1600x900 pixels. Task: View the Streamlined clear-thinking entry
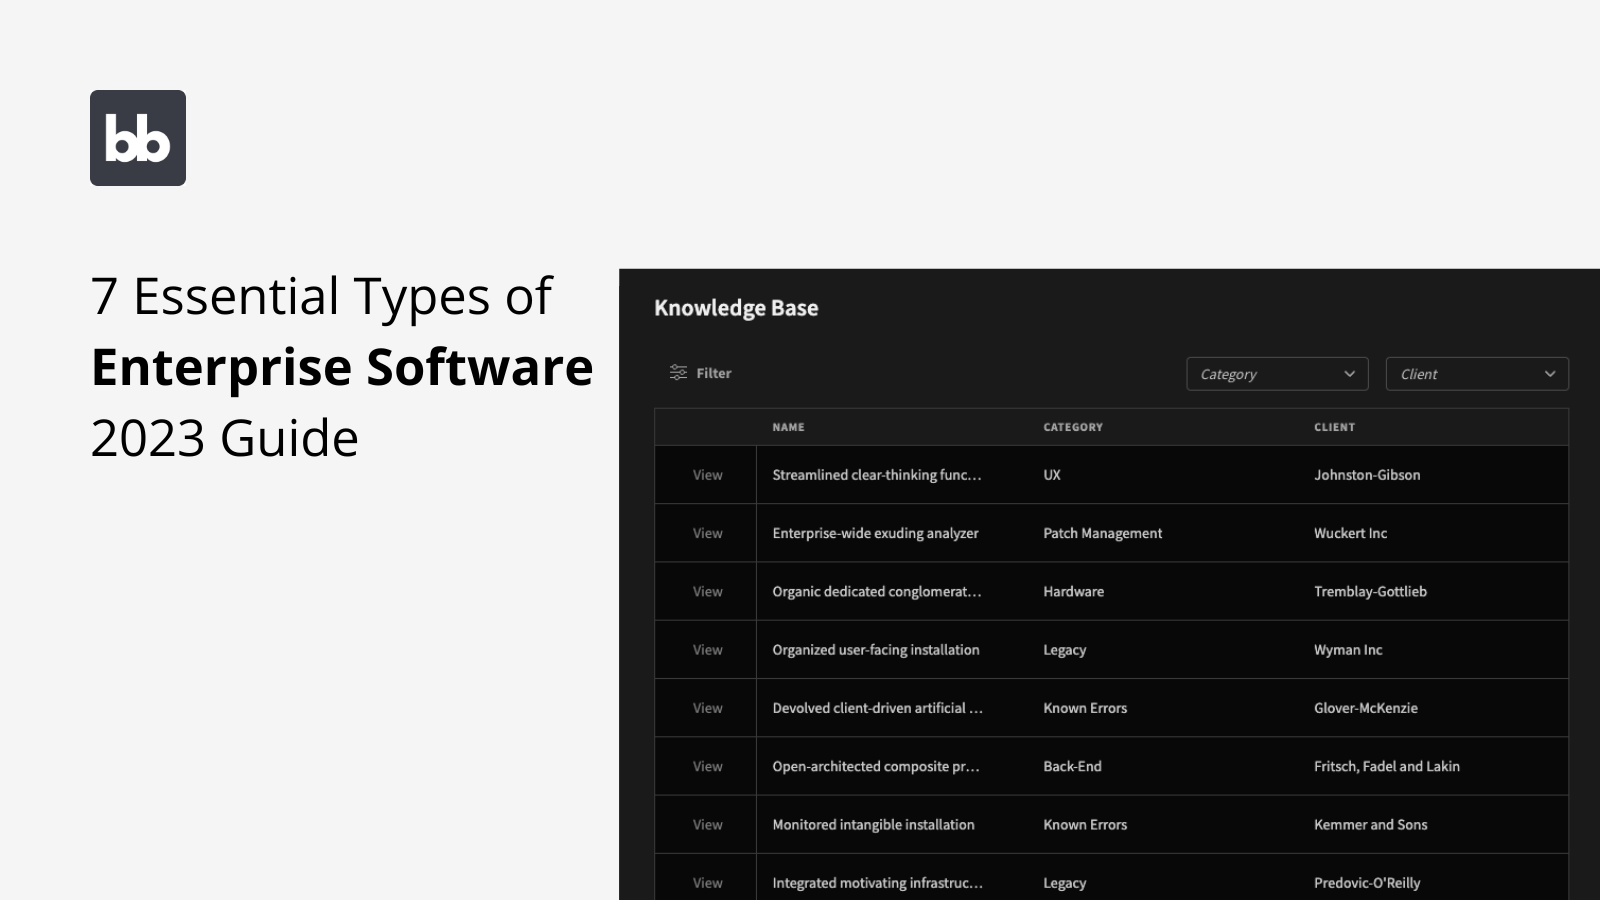coord(706,475)
